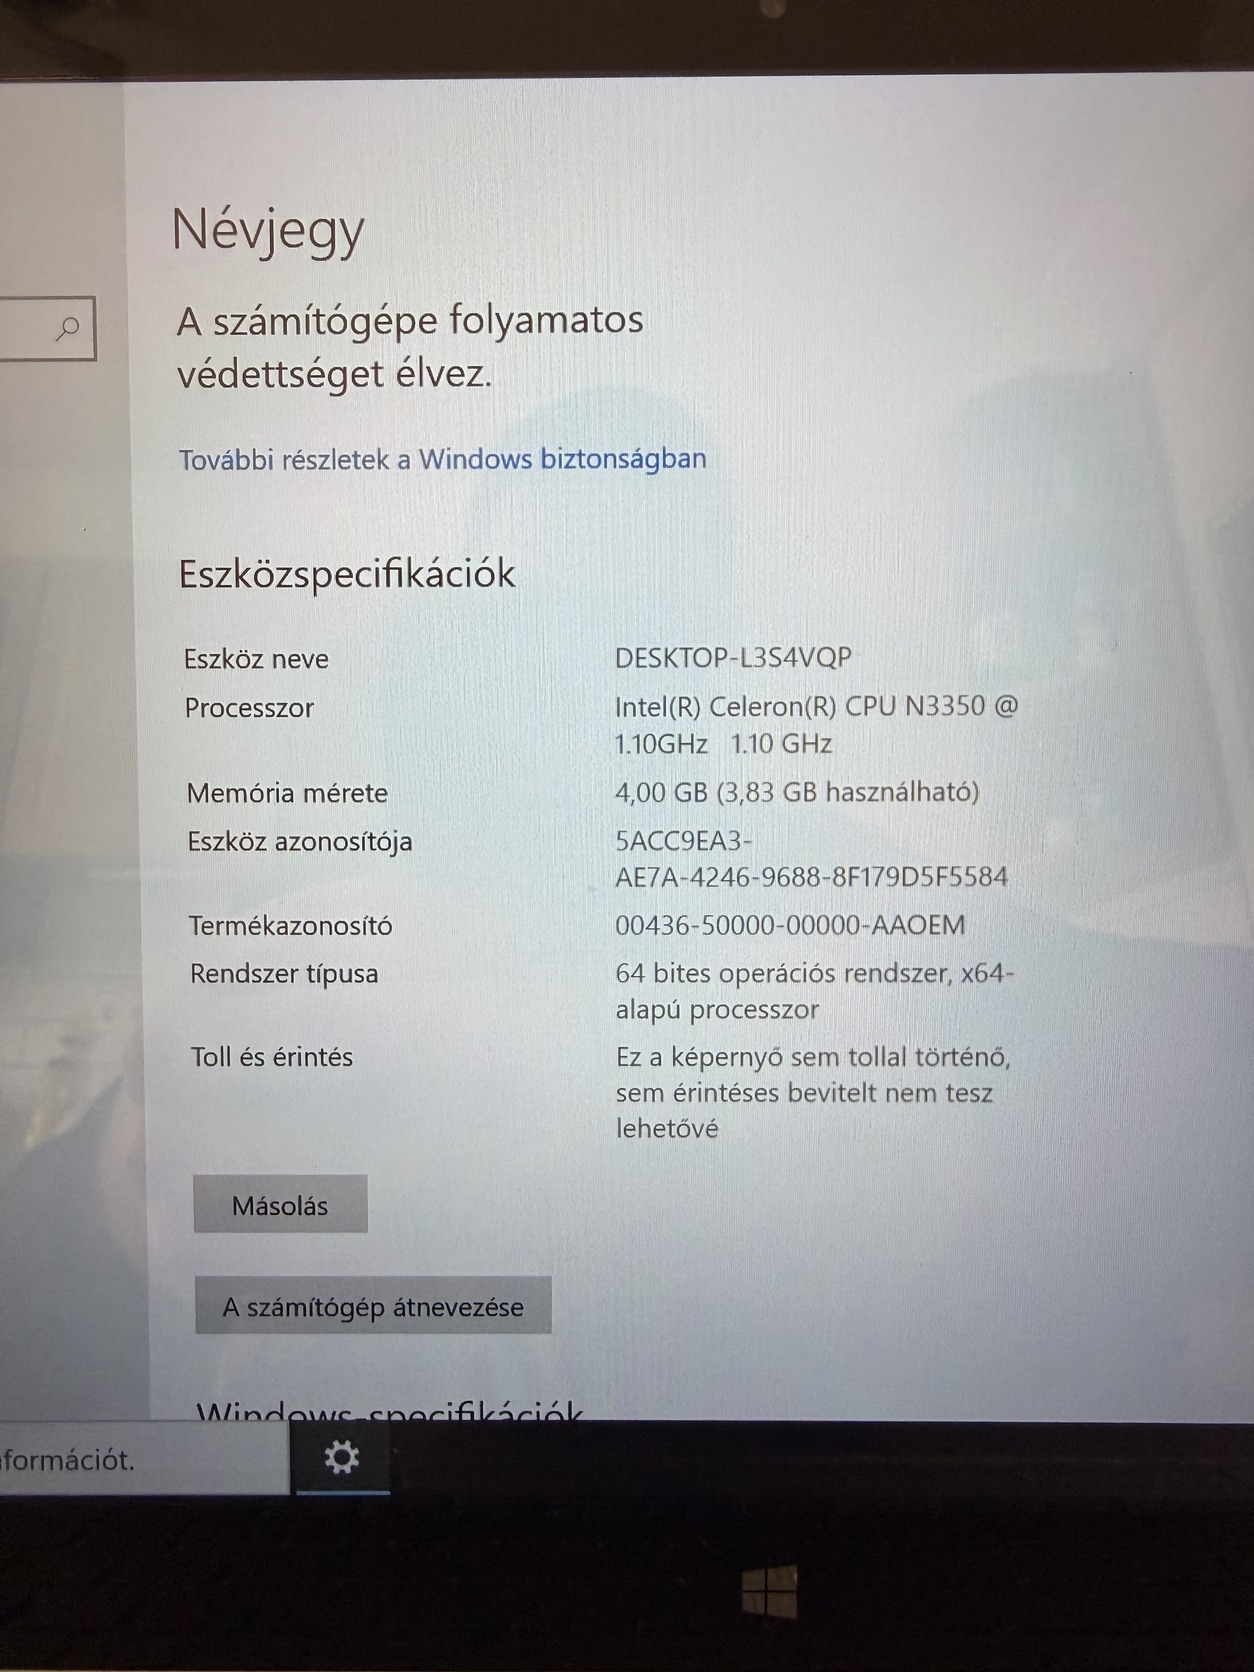Select the Eszközspecifikációk heading

(x=347, y=573)
